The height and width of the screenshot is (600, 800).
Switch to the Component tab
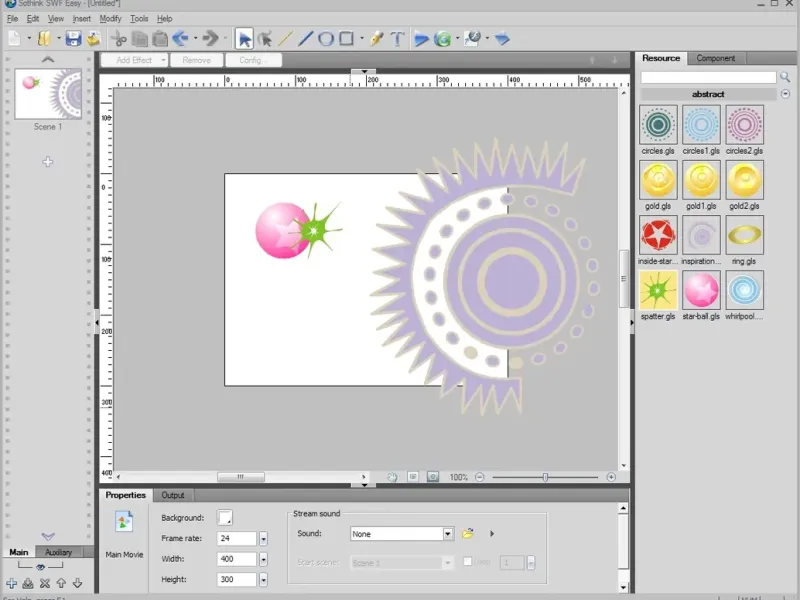(716, 59)
